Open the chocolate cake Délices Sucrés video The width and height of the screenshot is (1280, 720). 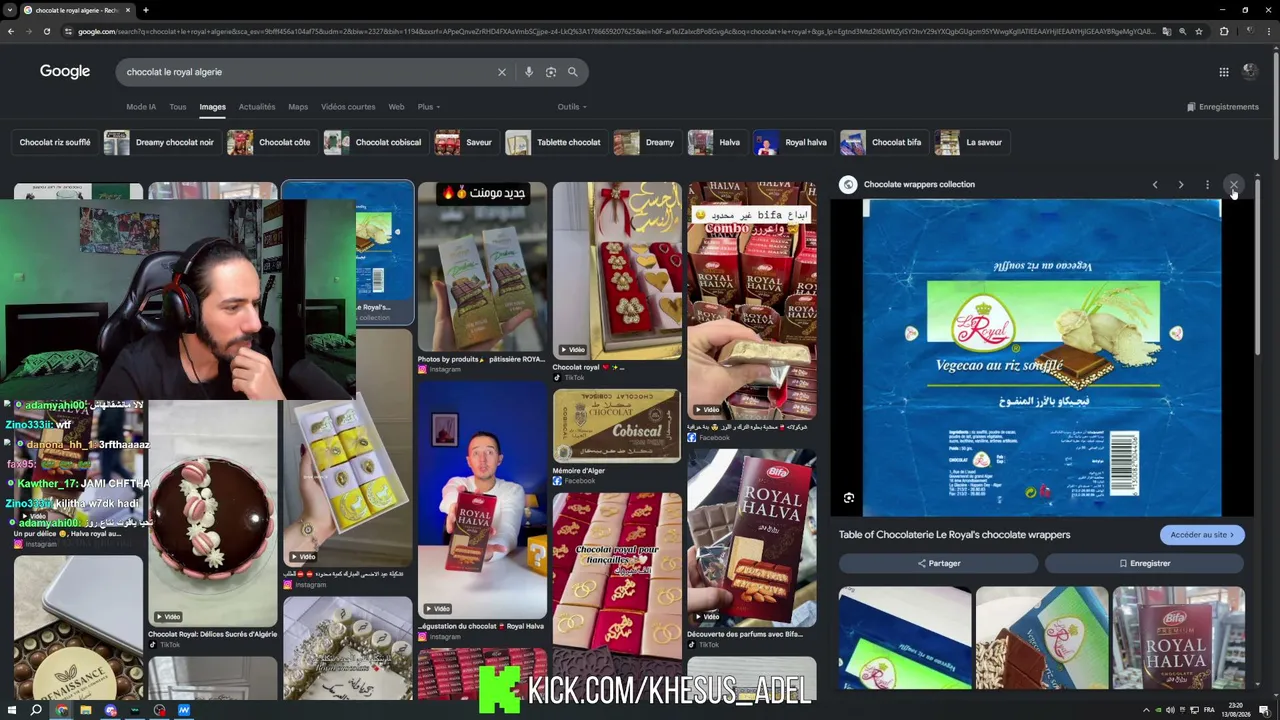[213, 513]
